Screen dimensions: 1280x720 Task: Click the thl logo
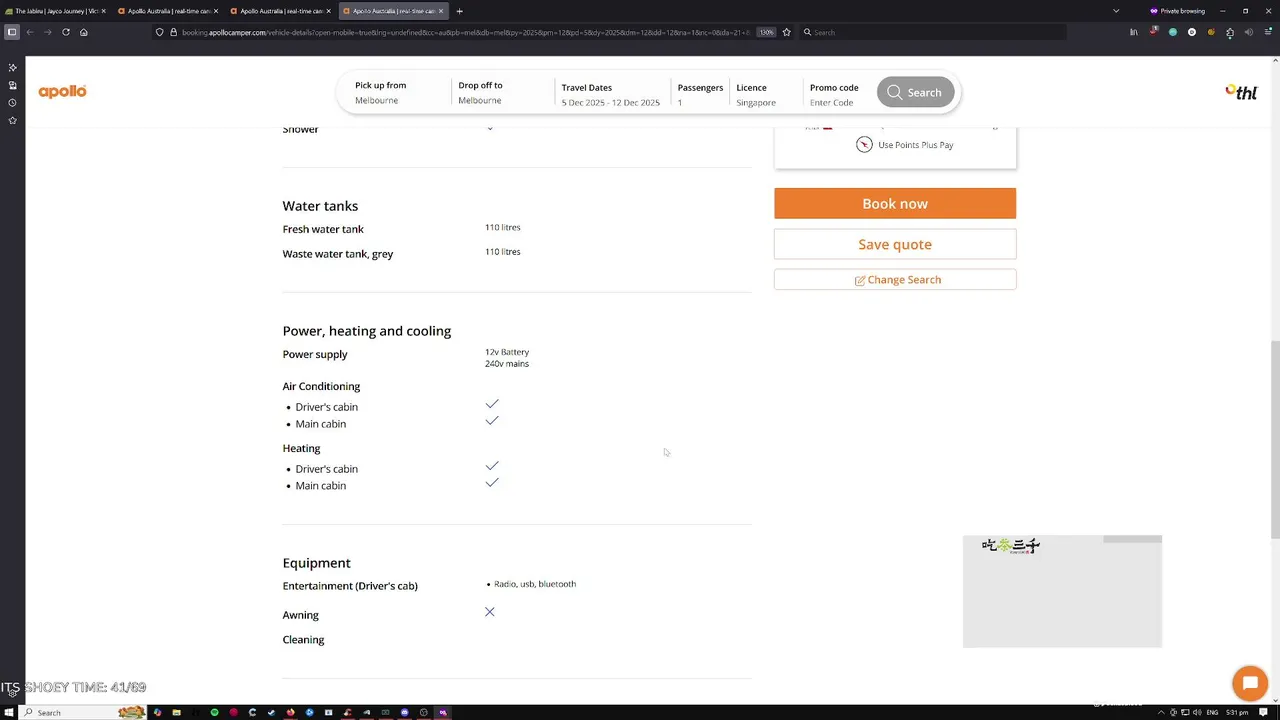coord(1241,92)
